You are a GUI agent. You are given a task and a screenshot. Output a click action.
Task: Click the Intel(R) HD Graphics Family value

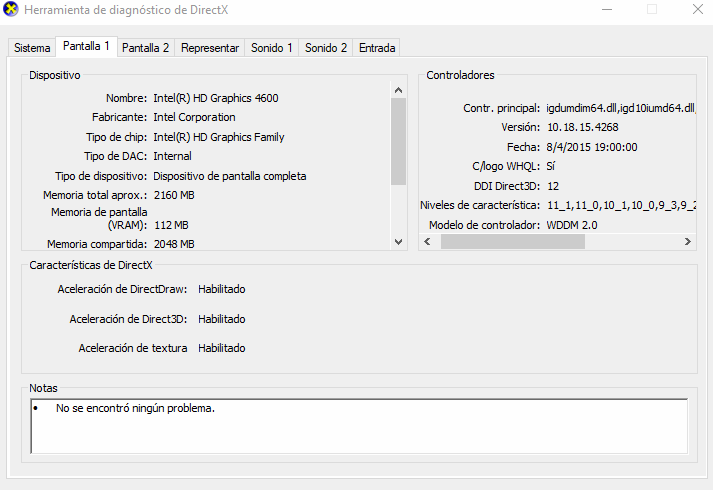pyautogui.click(x=219, y=137)
